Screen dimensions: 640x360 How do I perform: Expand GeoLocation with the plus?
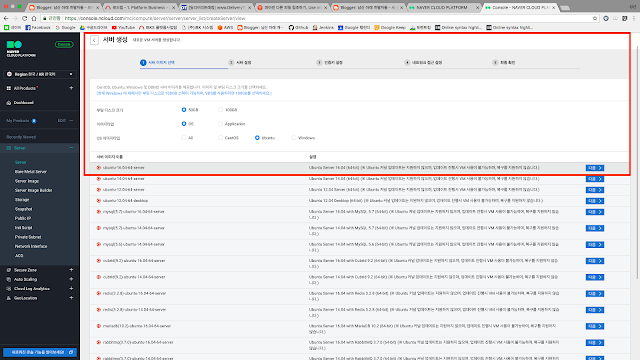tap(71, 298)
